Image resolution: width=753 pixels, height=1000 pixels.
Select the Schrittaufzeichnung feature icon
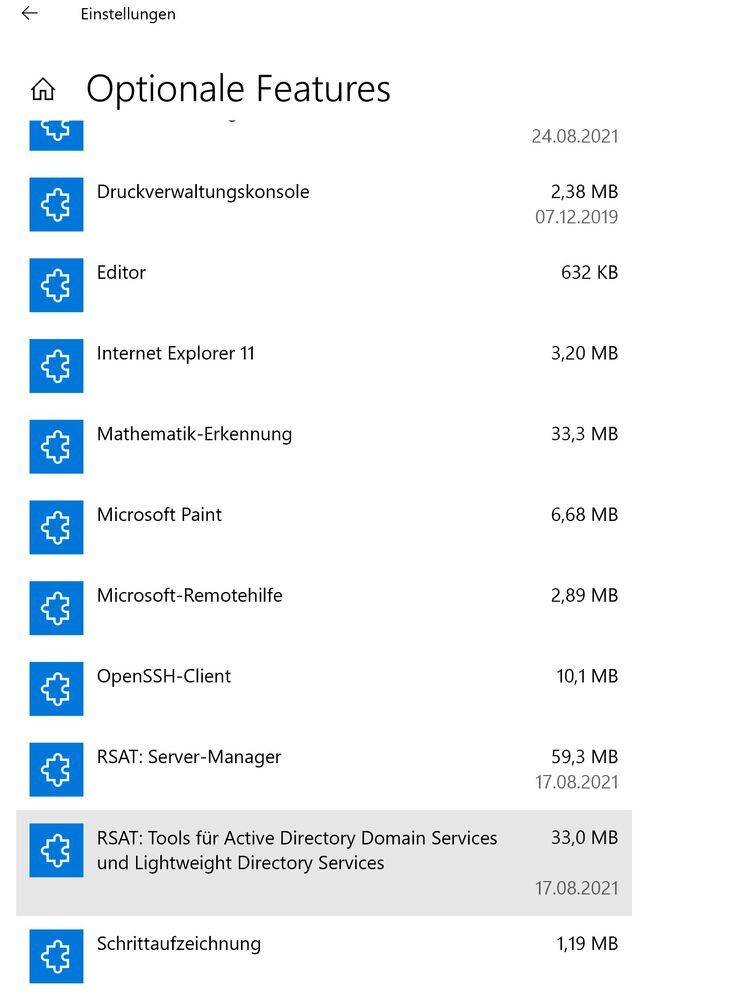tap(56, 957)
